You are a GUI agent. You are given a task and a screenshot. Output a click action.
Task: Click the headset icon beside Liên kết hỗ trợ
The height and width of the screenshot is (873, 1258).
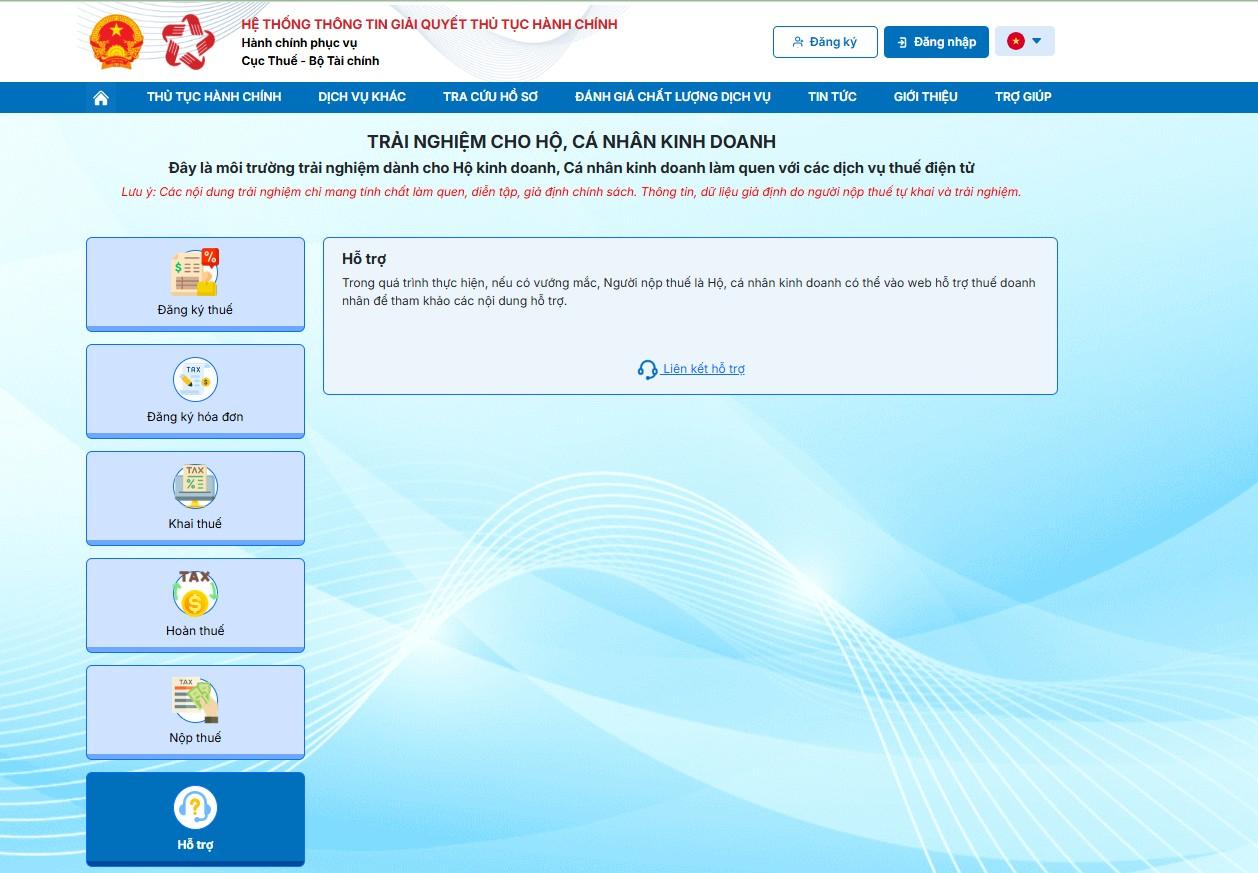point(647,369)
